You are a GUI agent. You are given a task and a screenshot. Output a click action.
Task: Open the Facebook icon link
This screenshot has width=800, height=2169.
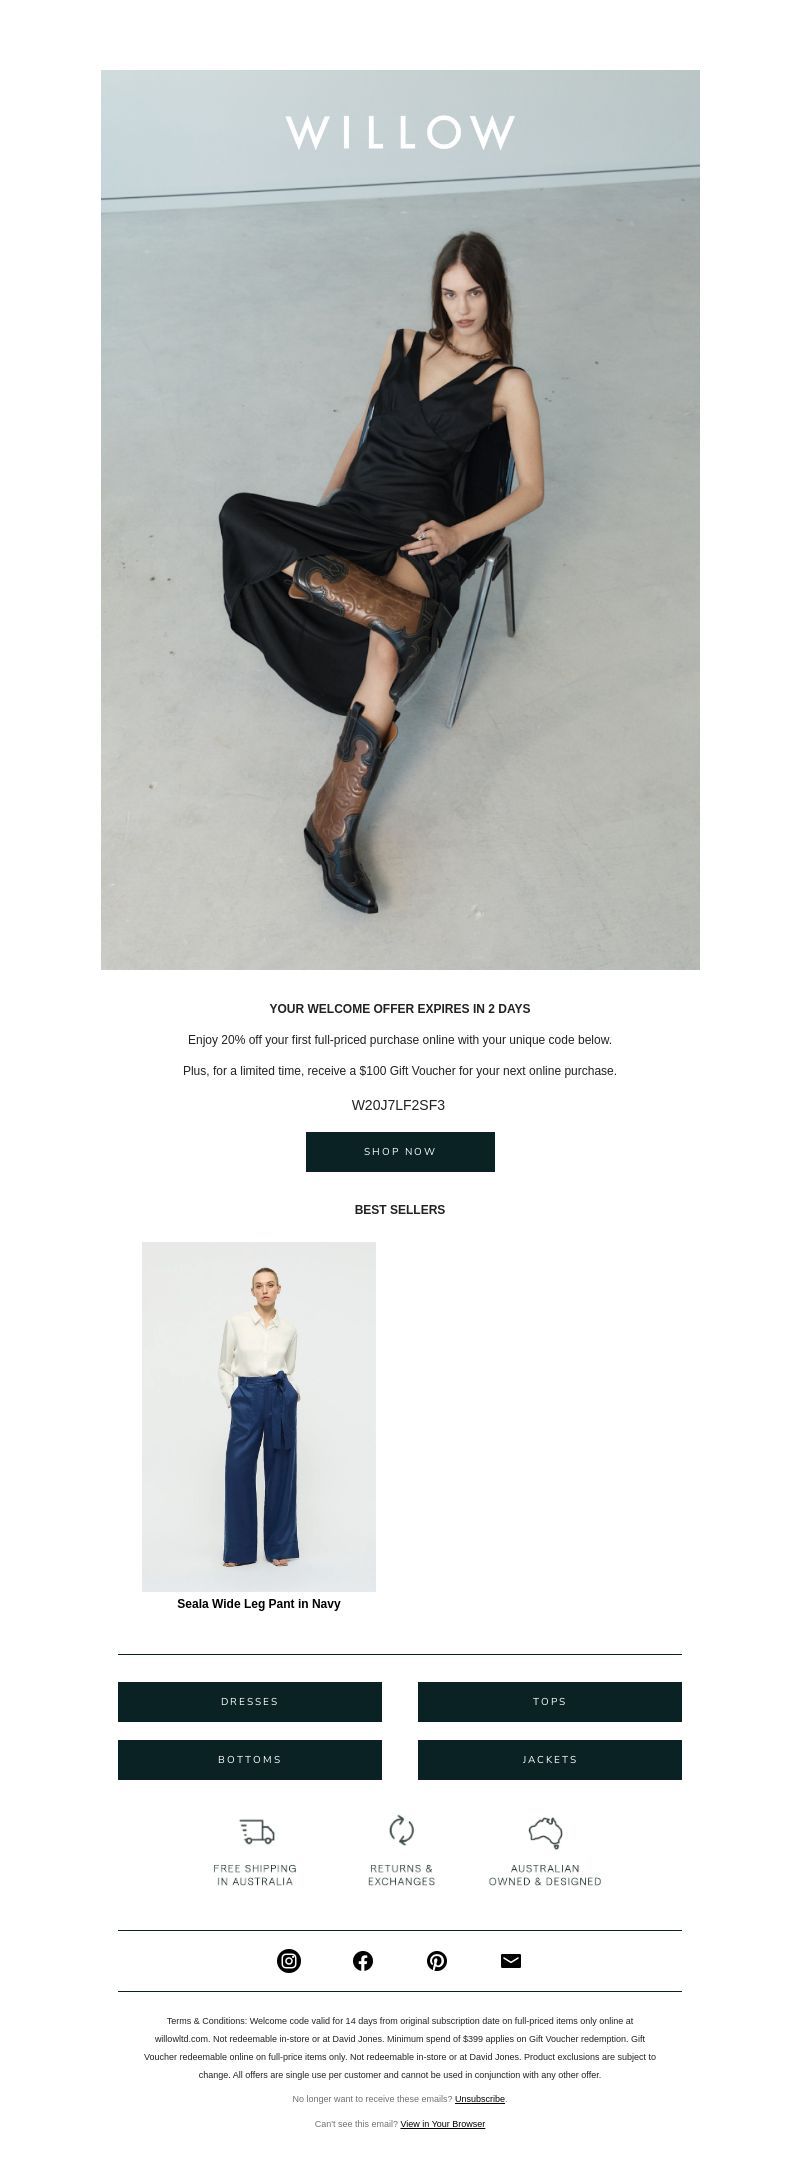tap(363, 1961)
